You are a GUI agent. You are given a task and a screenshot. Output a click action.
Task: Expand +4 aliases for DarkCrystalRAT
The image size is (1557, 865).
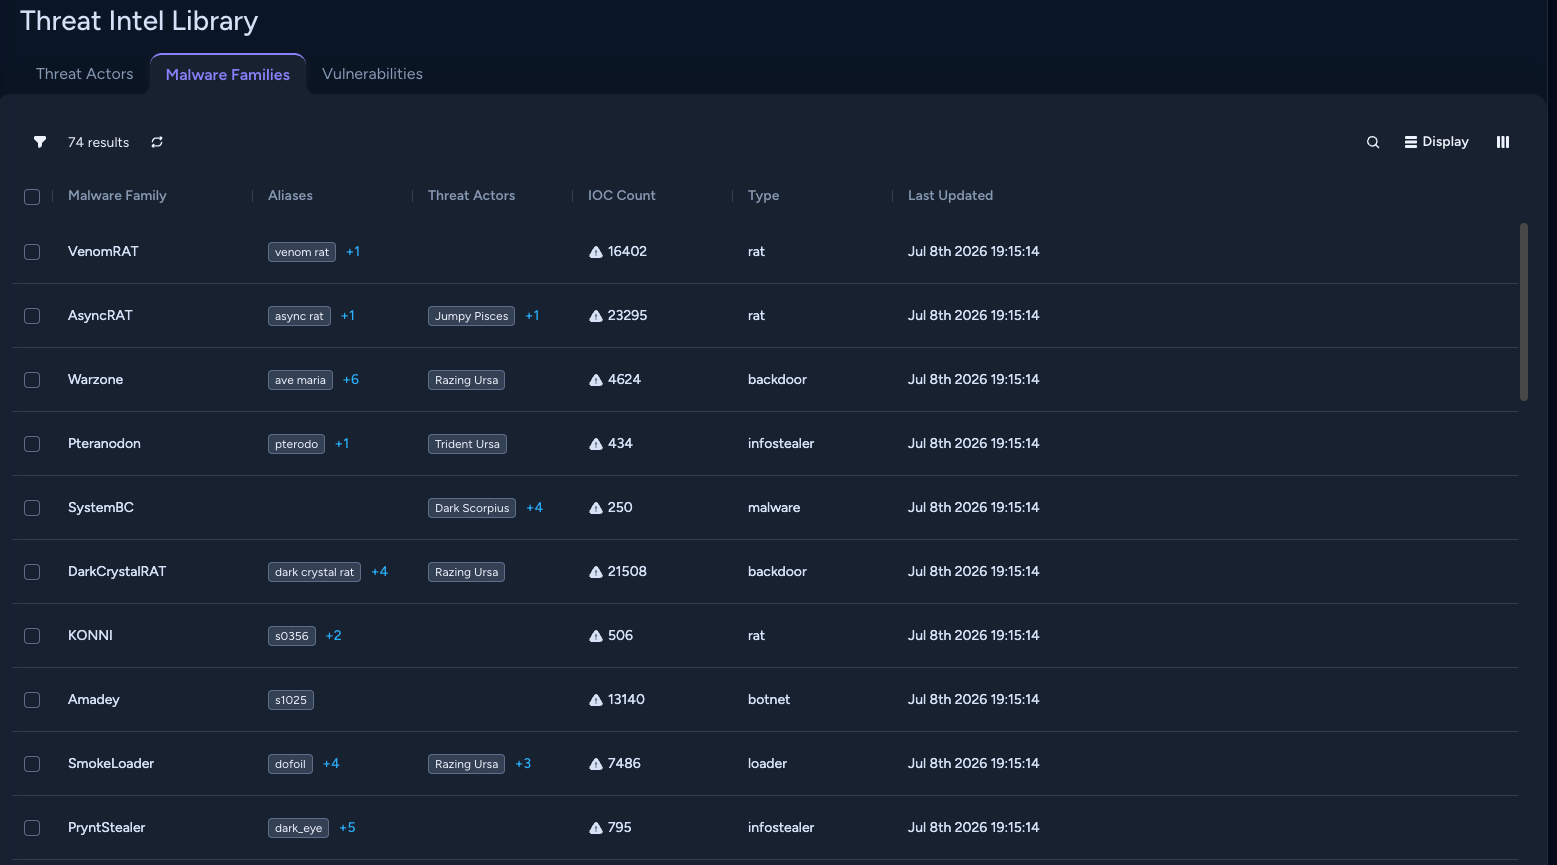(379, 571)
